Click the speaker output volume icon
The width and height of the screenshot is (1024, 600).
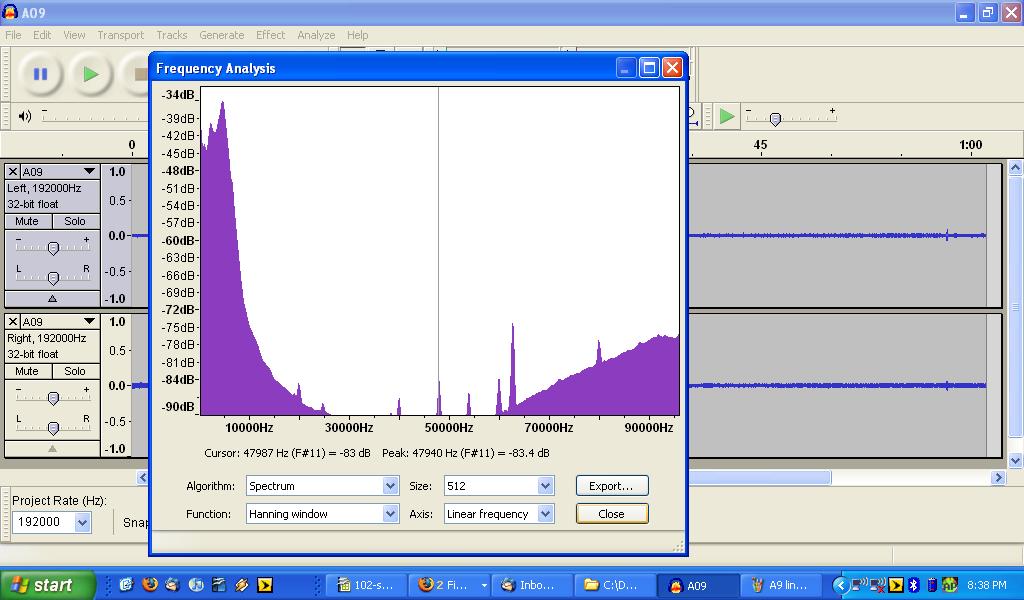pyautogui.click(x=25, y=116)
